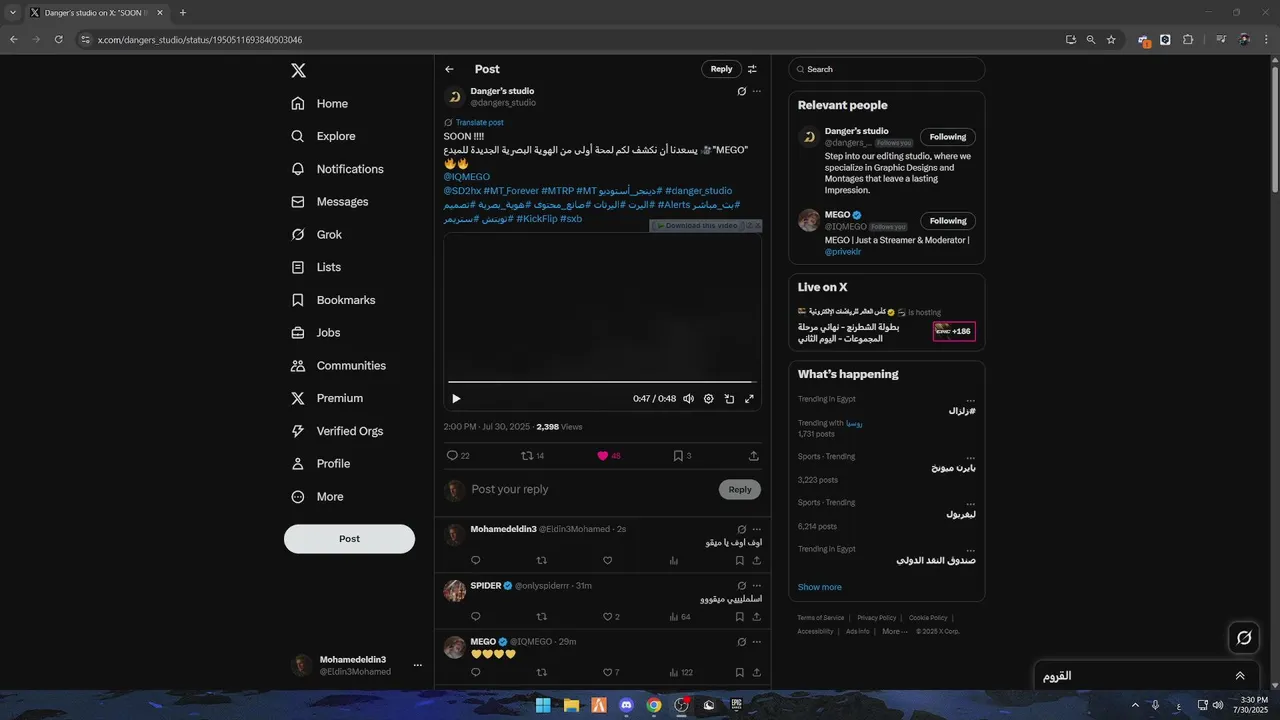This screenshot has width=1280, height=720.
Task: Mute the video sound
Action: click(688, 399)
